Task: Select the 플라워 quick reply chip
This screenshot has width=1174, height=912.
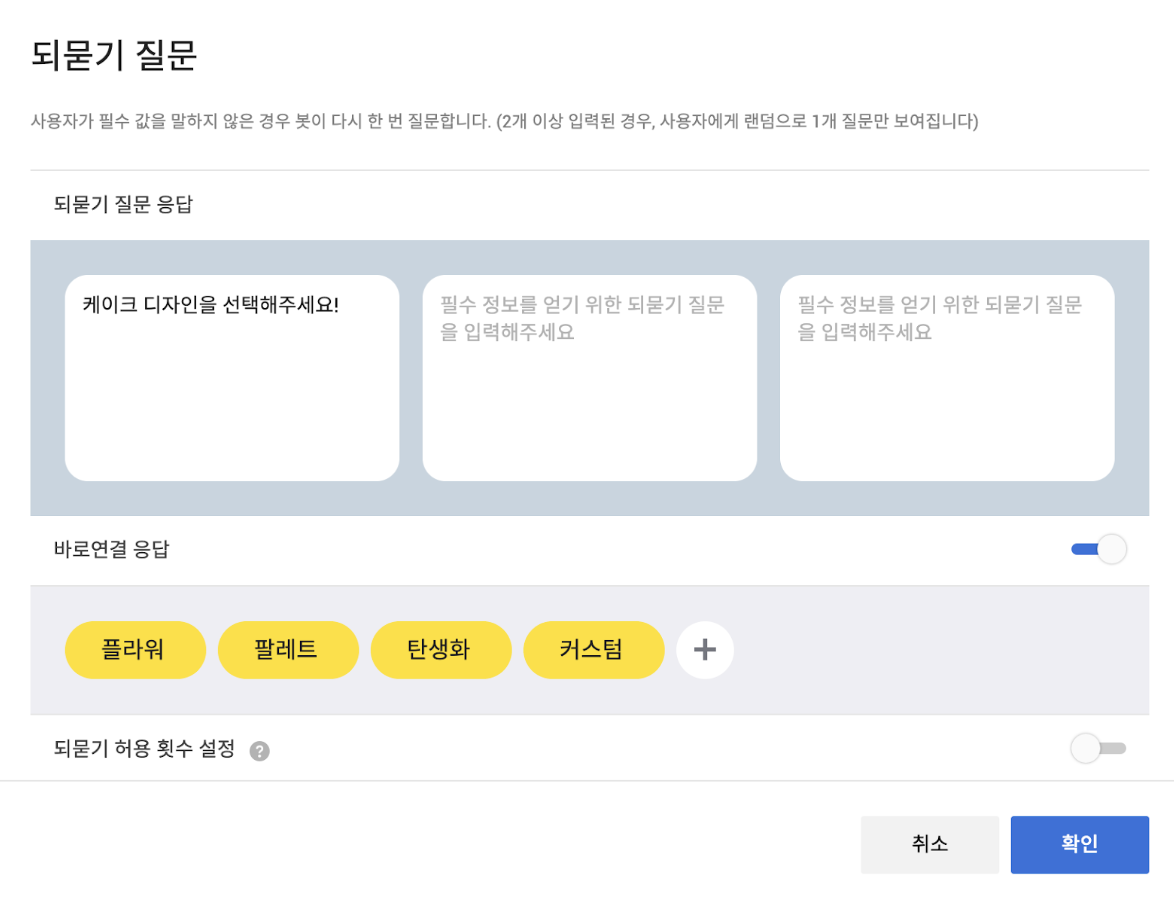Action: 135,650
